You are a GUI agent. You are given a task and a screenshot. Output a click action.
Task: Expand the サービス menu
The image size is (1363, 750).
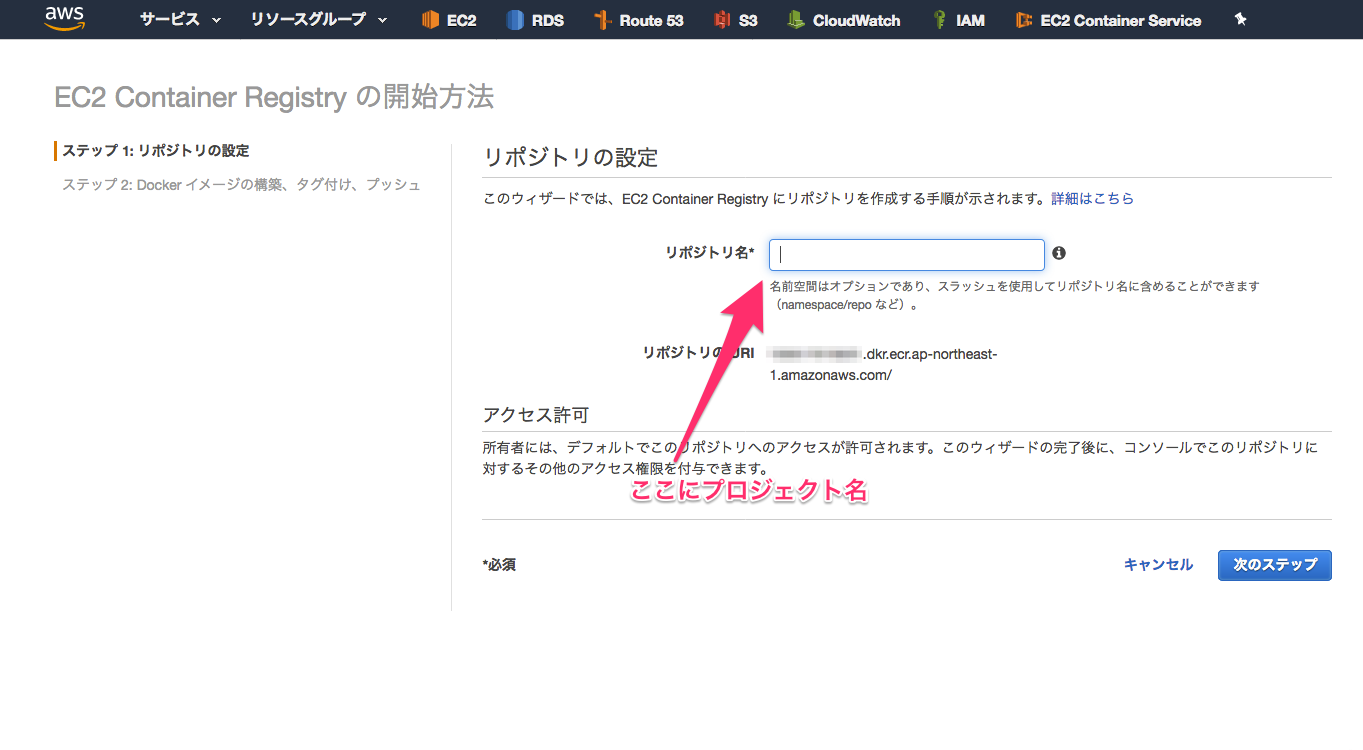coord(180,20)
